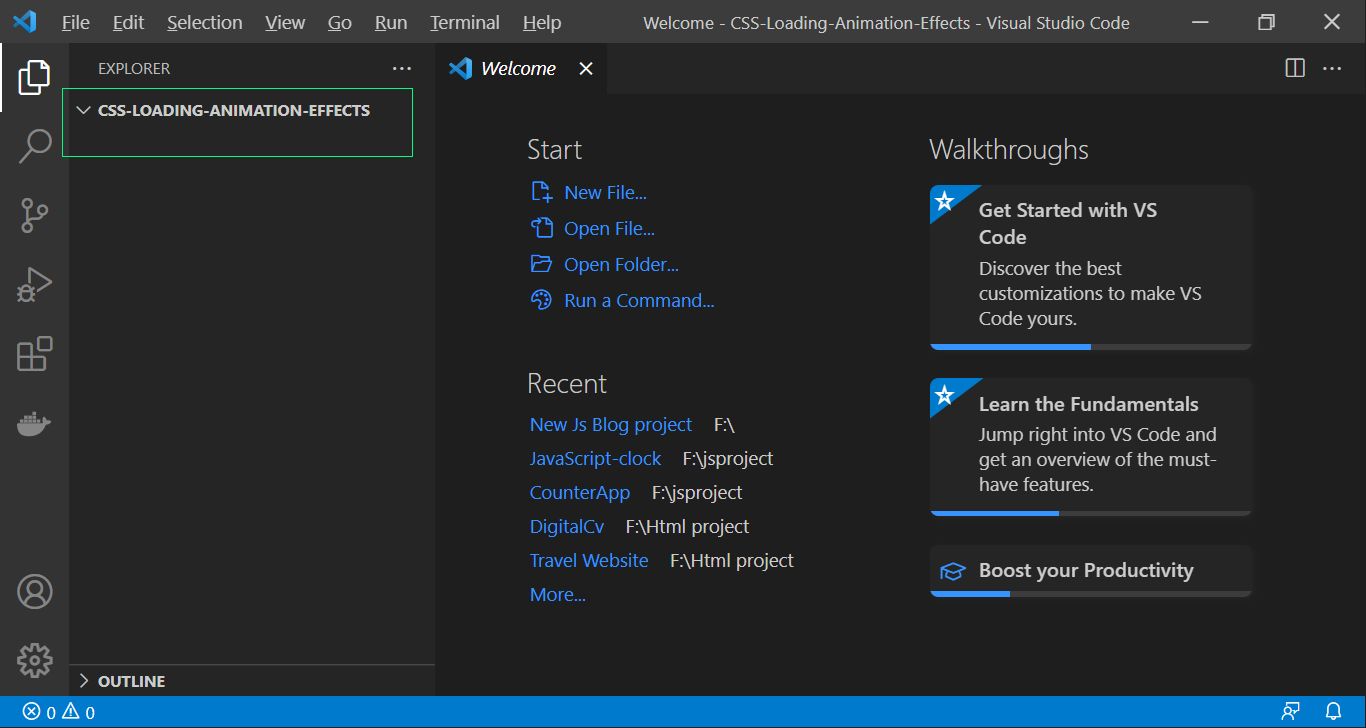Click the errors and warnings status indicator
This screenshot has width=1366, height=728.
coord(59,712)
